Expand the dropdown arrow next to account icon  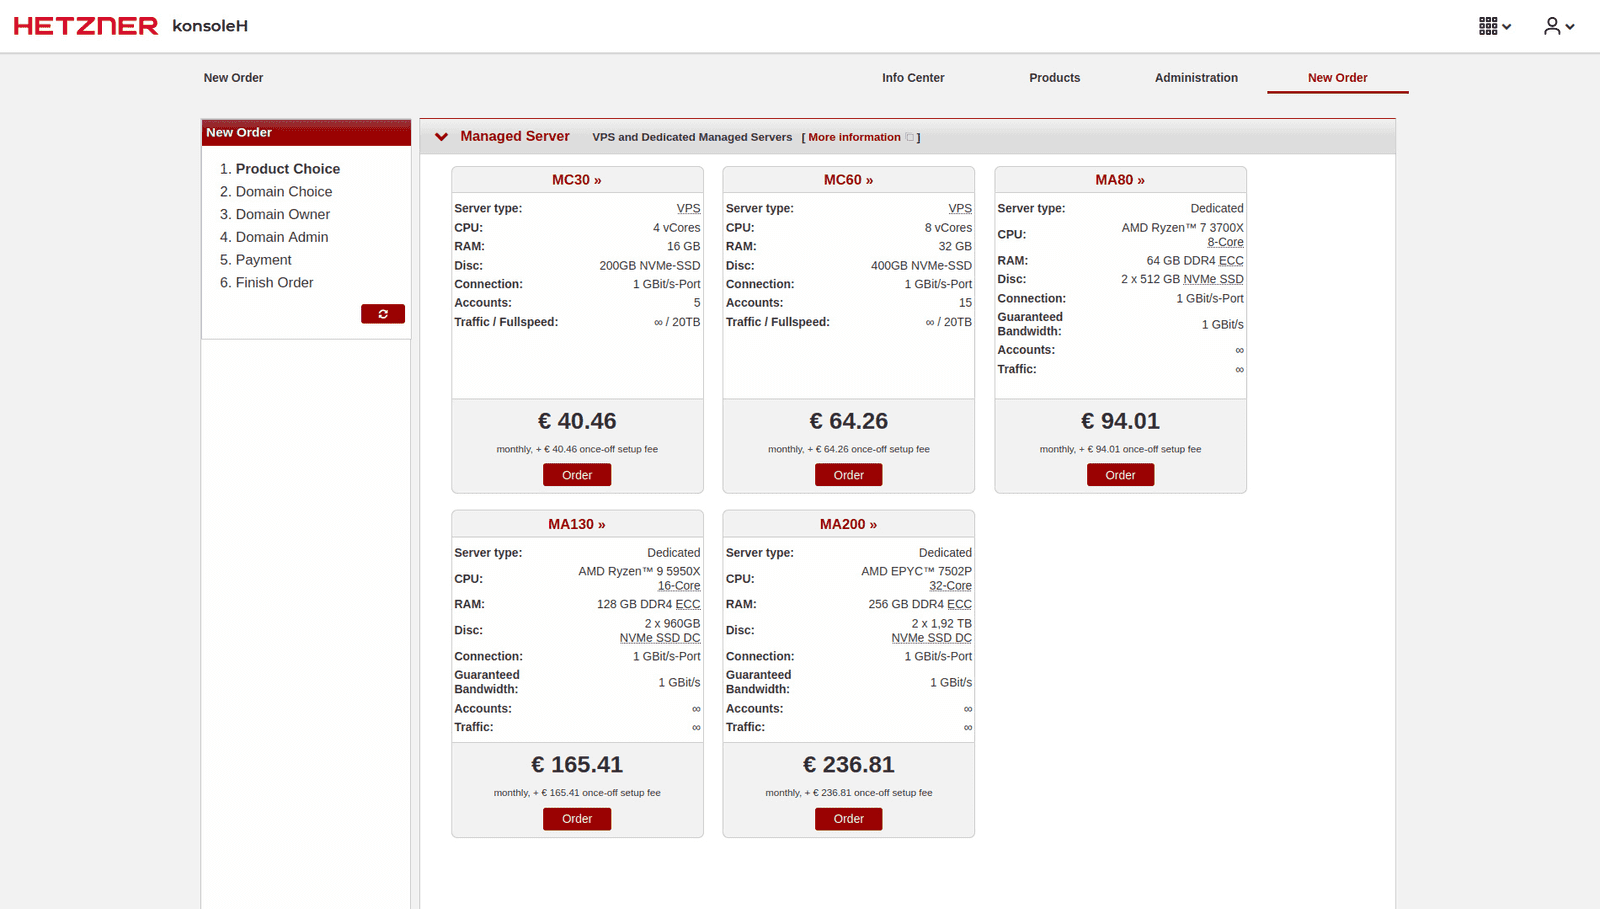[x=1569, y=27]
